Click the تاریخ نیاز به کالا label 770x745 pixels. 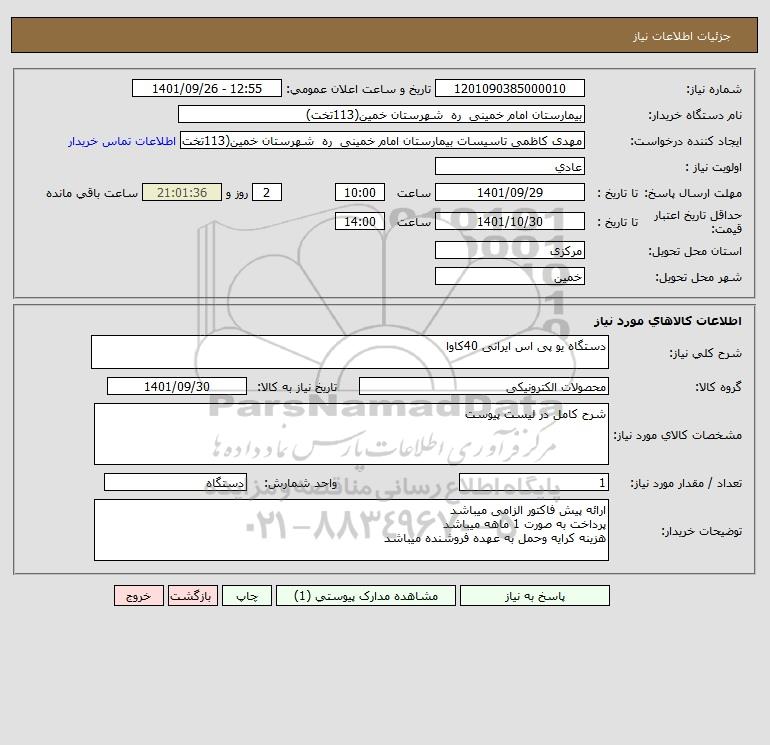coord(297,387)
